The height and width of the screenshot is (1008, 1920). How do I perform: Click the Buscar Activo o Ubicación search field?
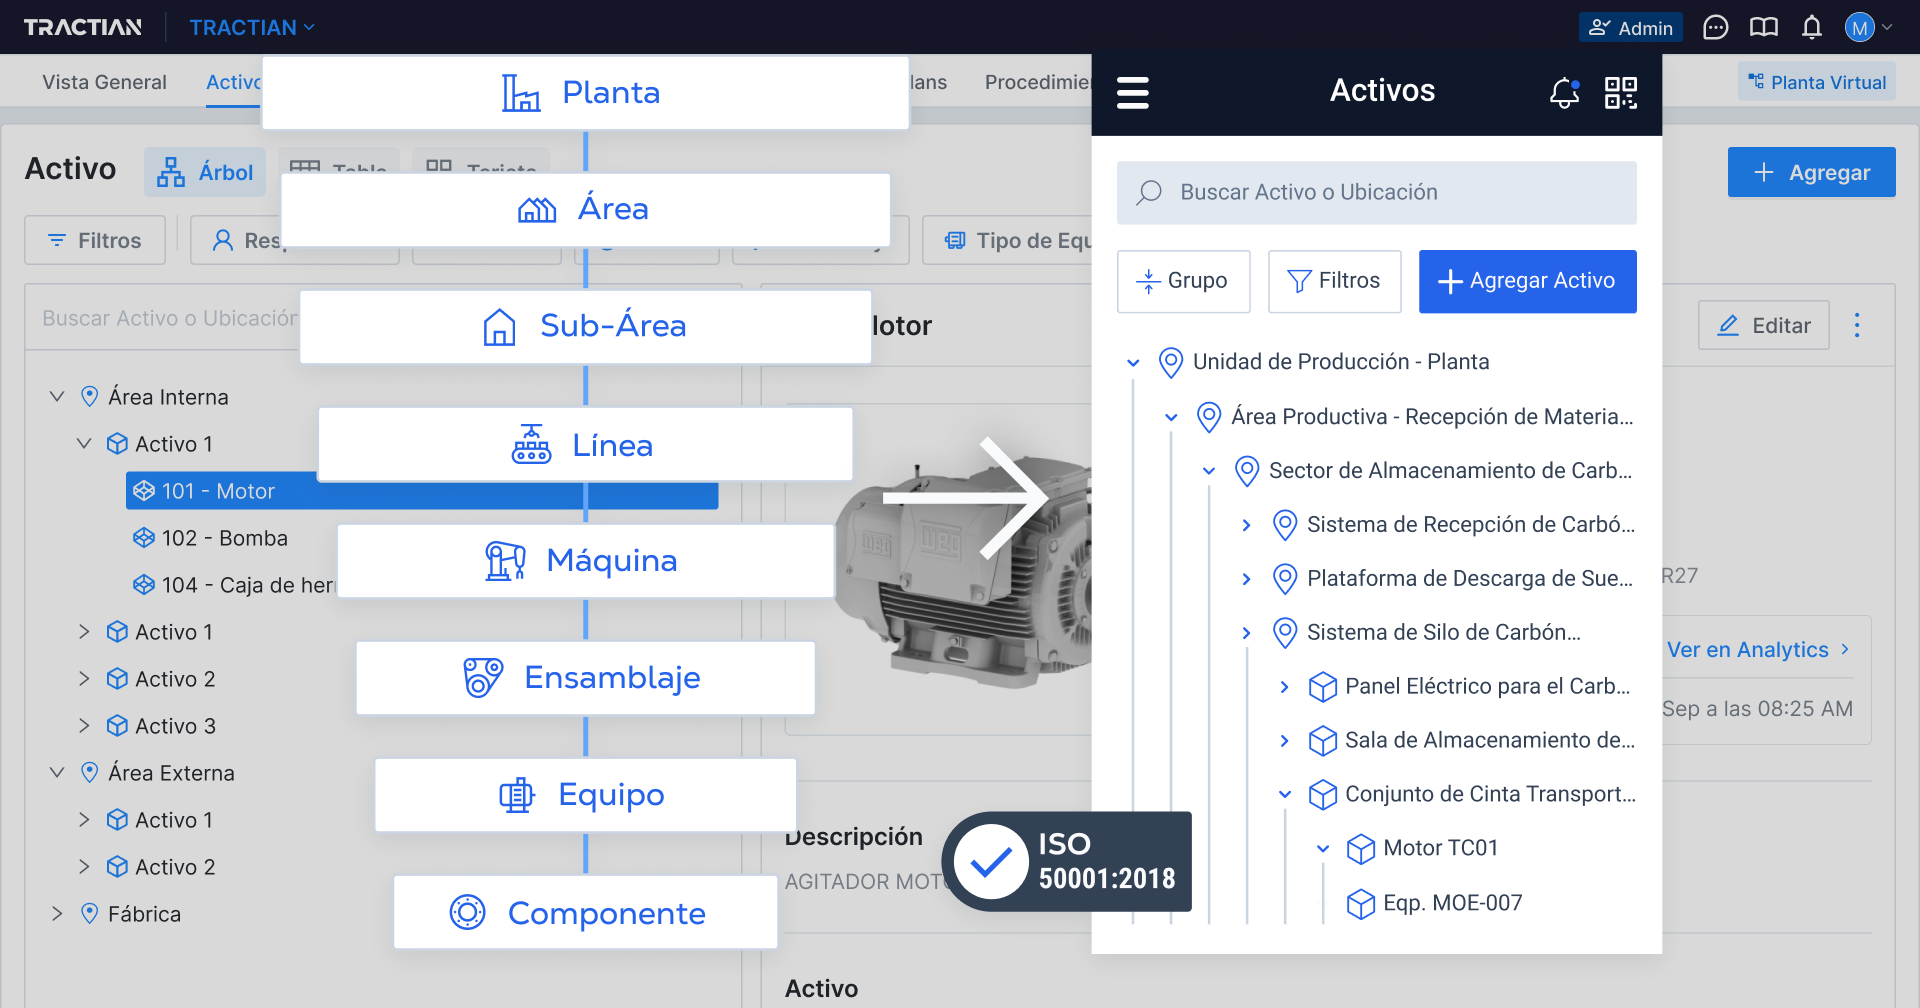[1376, 192]
